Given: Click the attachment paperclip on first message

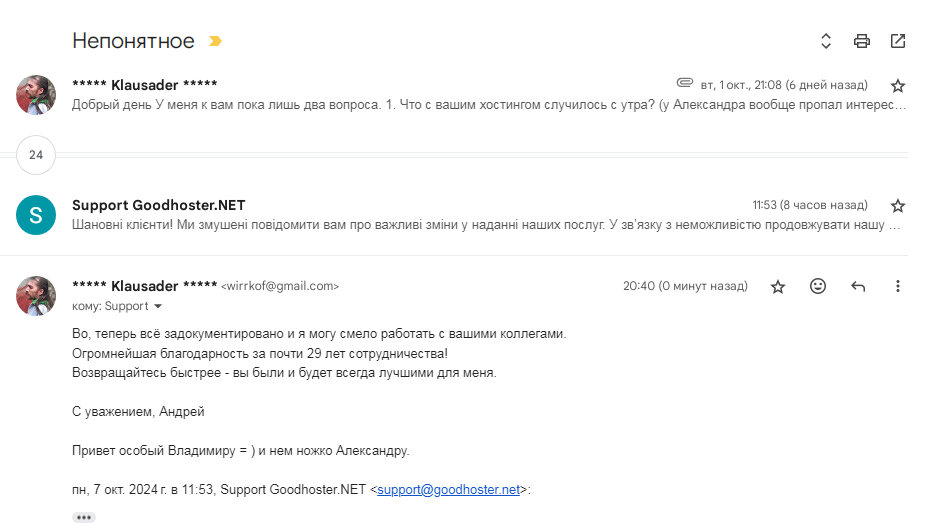Looking at the screenshot, I should 684,82.
